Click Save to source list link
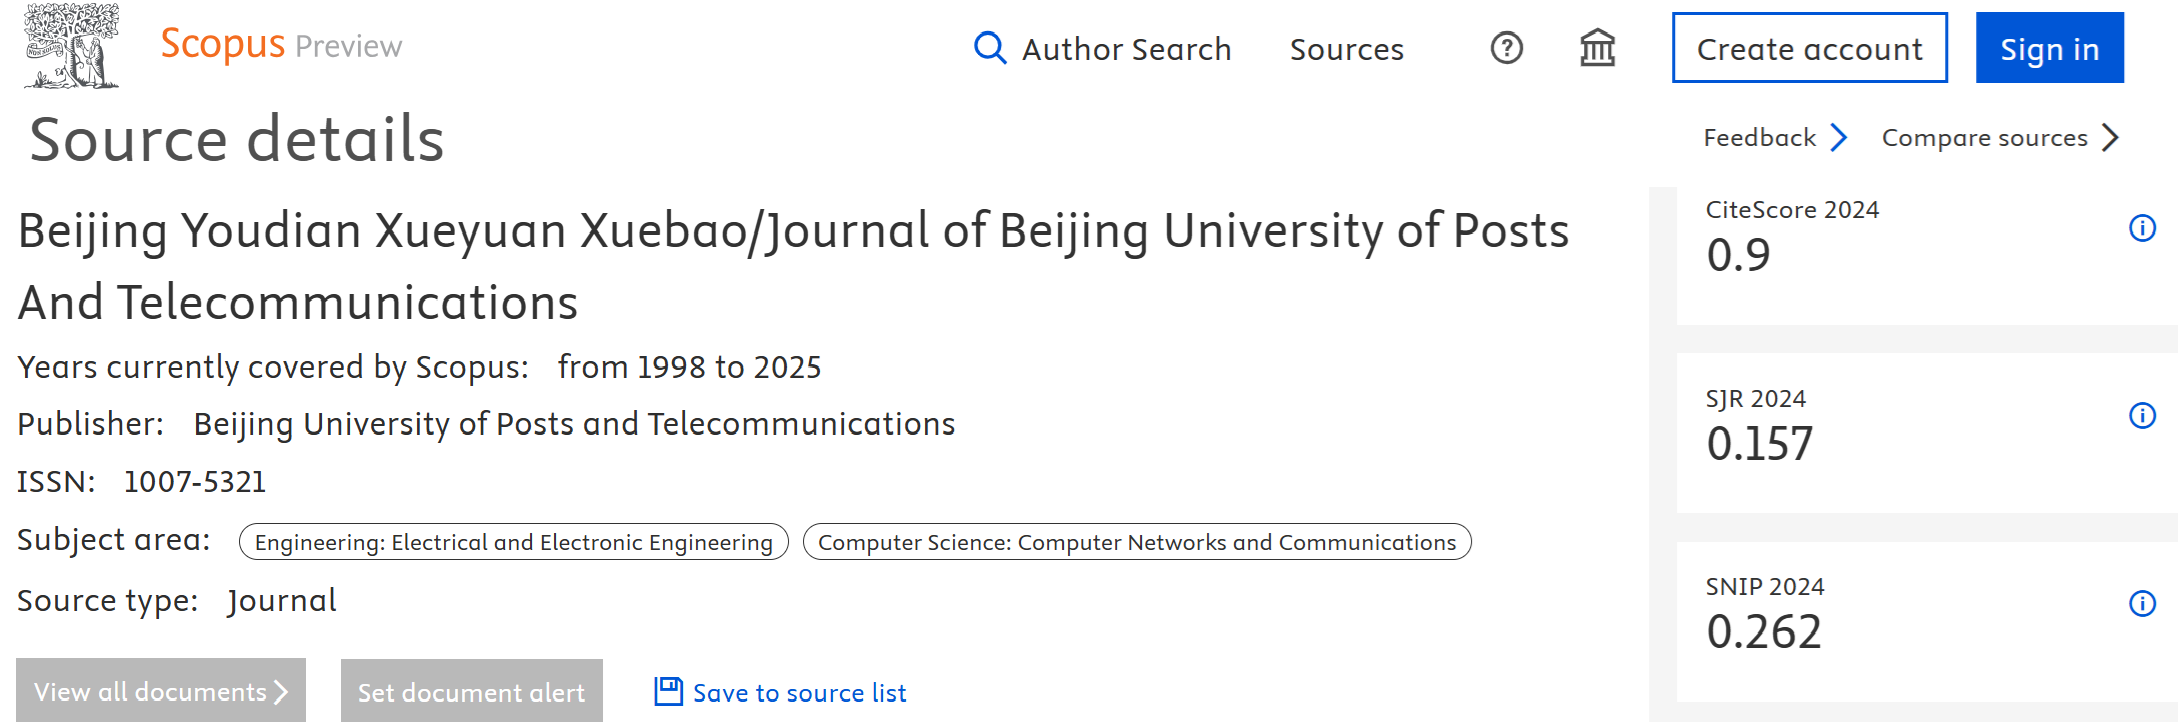 point(799,693)
